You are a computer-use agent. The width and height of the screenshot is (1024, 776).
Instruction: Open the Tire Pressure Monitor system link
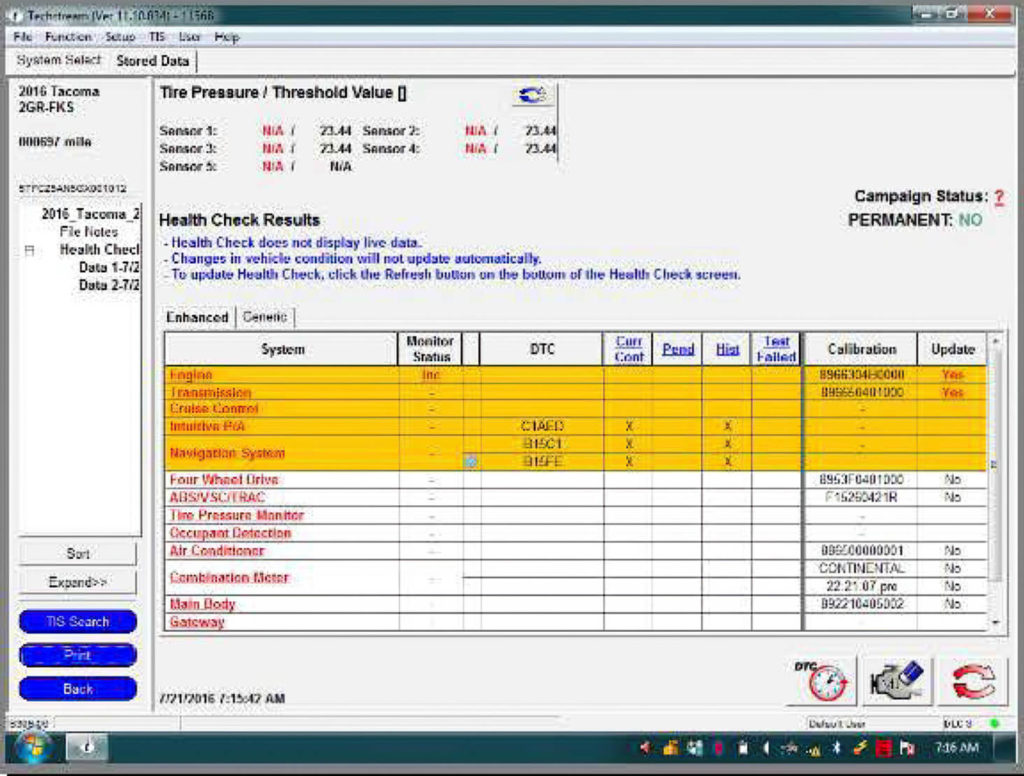pyautogui.click(x=236, y=515)
